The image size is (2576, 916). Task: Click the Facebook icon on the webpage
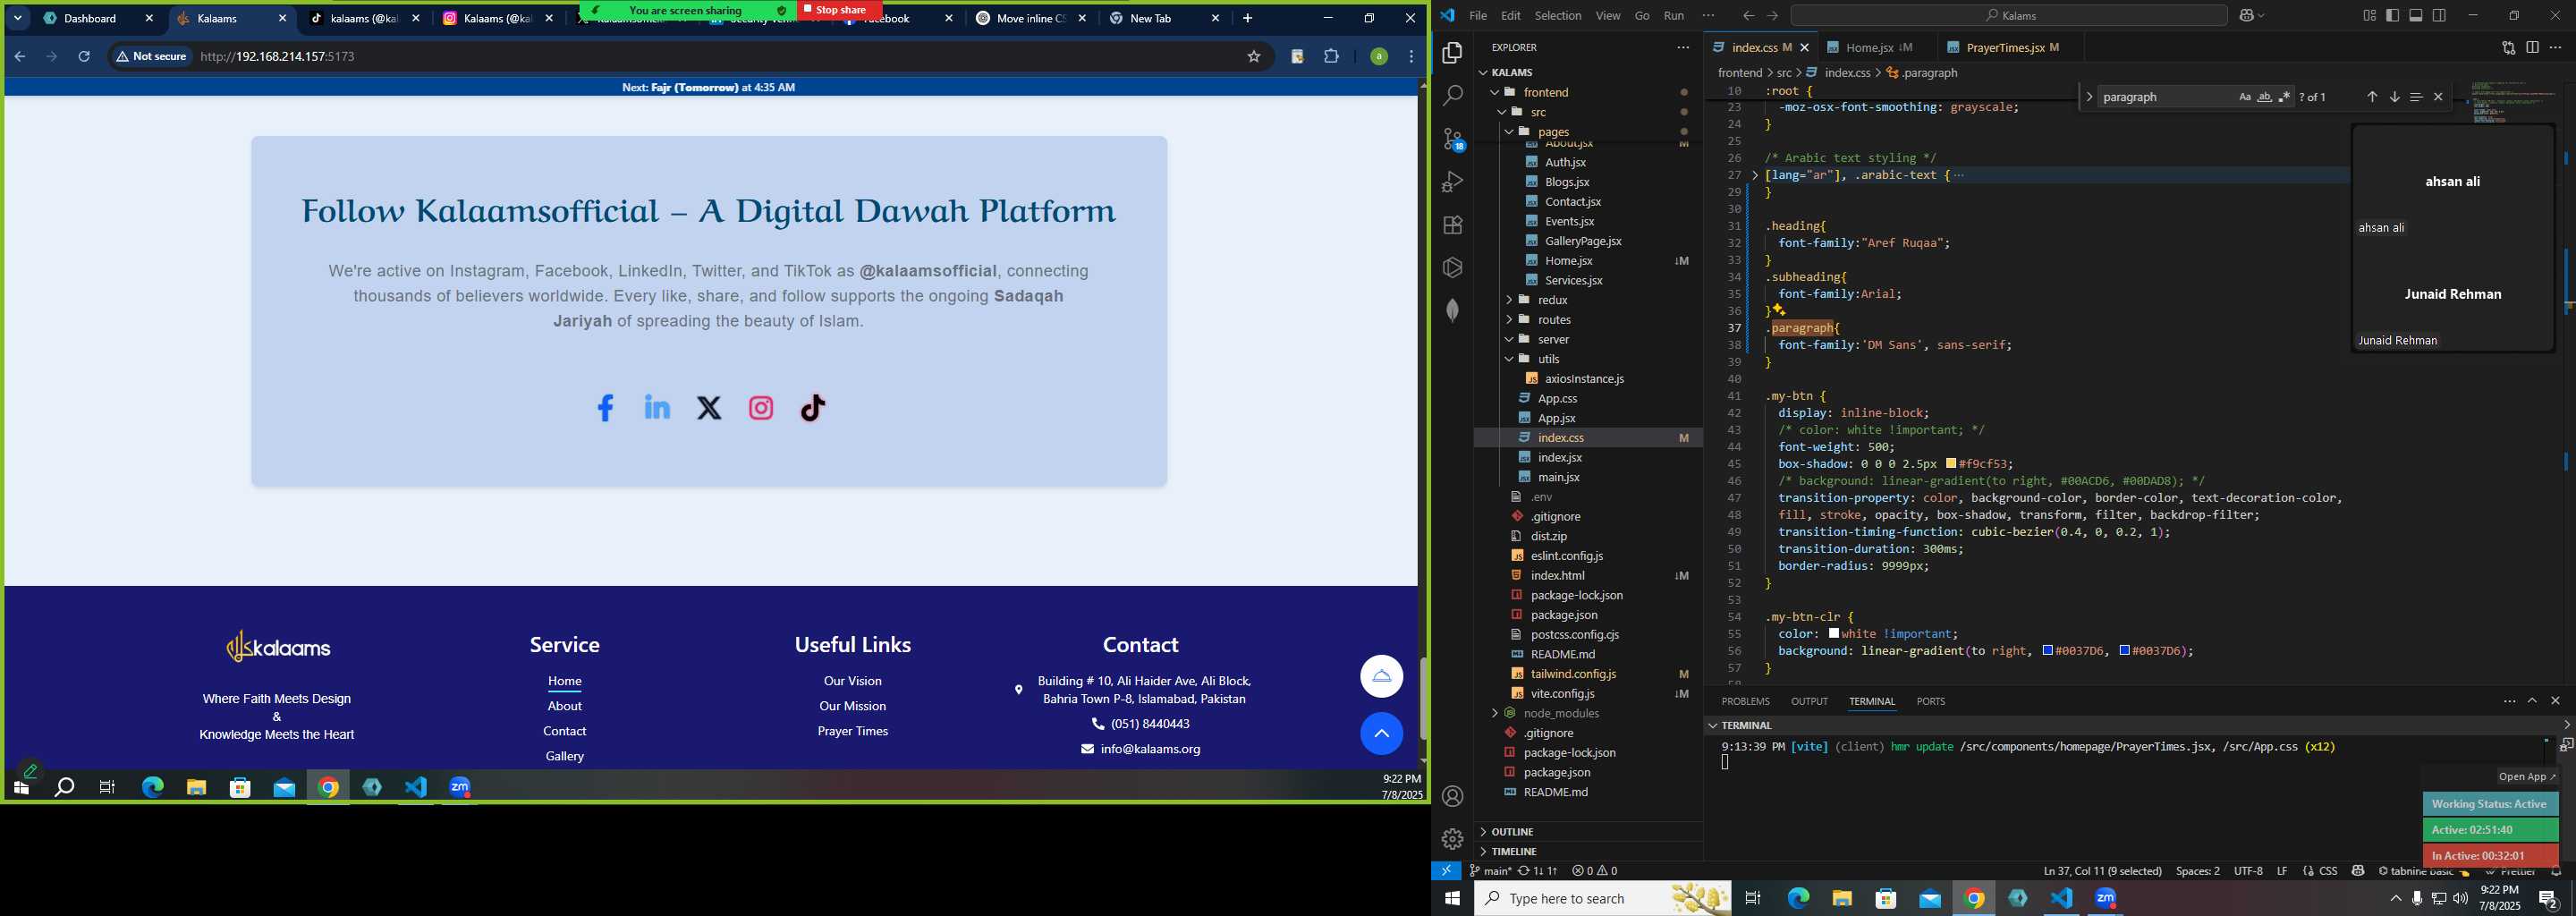tap(605, 408)
